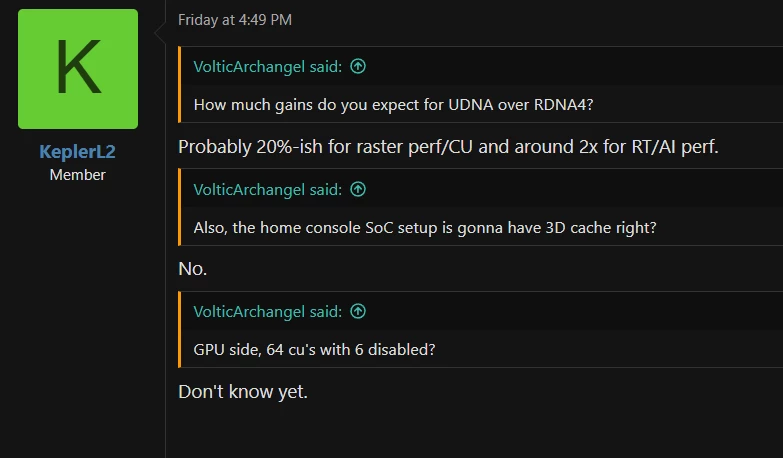The height and width of the screenshot is (458, 783).
Task: Click the reply starting with 'Probably 20%-ish'
Action: click(x=448, y=146)
